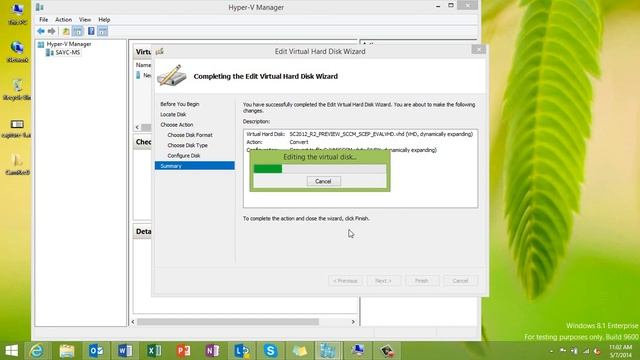Open the Network desktop icon

(17, 51)
